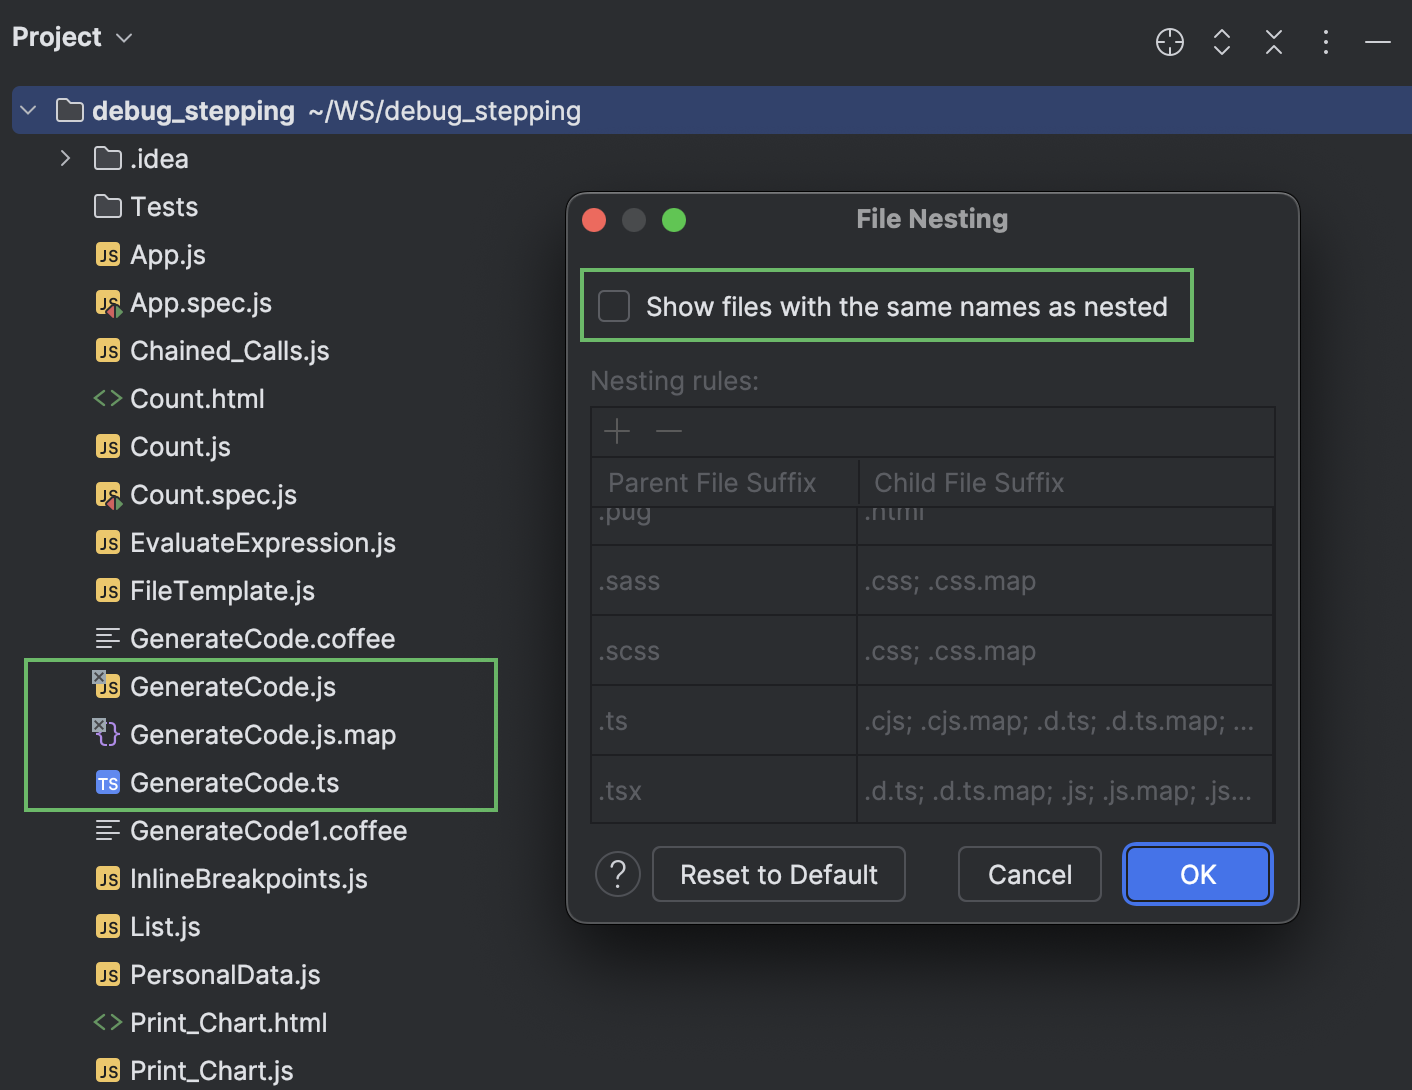The width and height of the screenshot is (1412, 1090).
Task: Click the source map icon on GenerateCode.js.map
Action: [x=105, y=734]
